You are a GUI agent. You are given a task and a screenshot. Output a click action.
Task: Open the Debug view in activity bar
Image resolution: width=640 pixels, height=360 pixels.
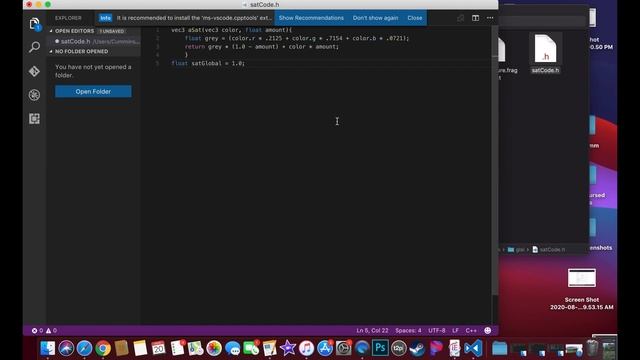[x=35, y=95]
